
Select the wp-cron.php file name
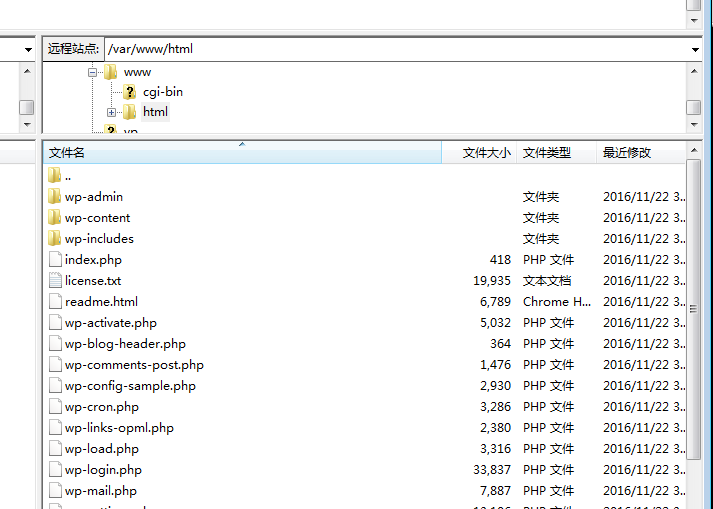(x=101, y=407)
